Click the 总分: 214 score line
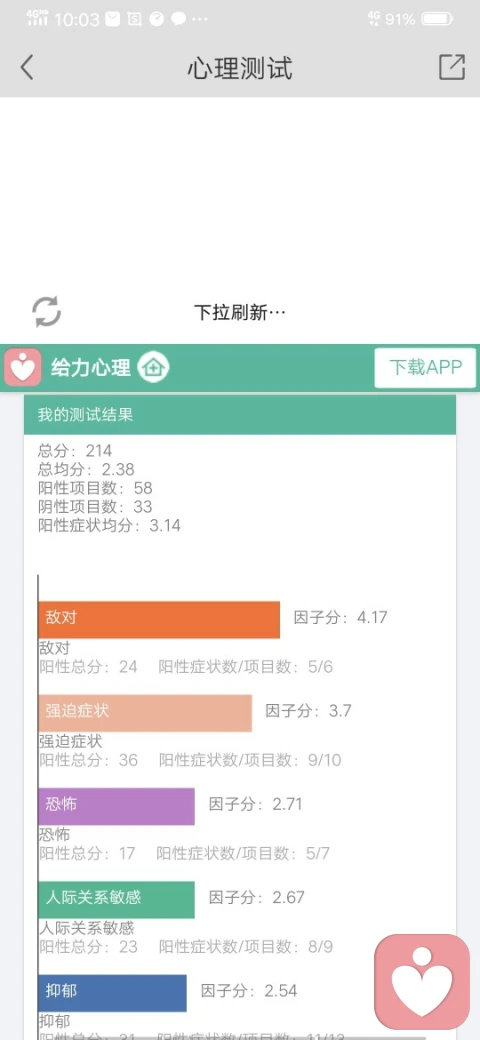480x1040 pixels. (x=75, y=451)
